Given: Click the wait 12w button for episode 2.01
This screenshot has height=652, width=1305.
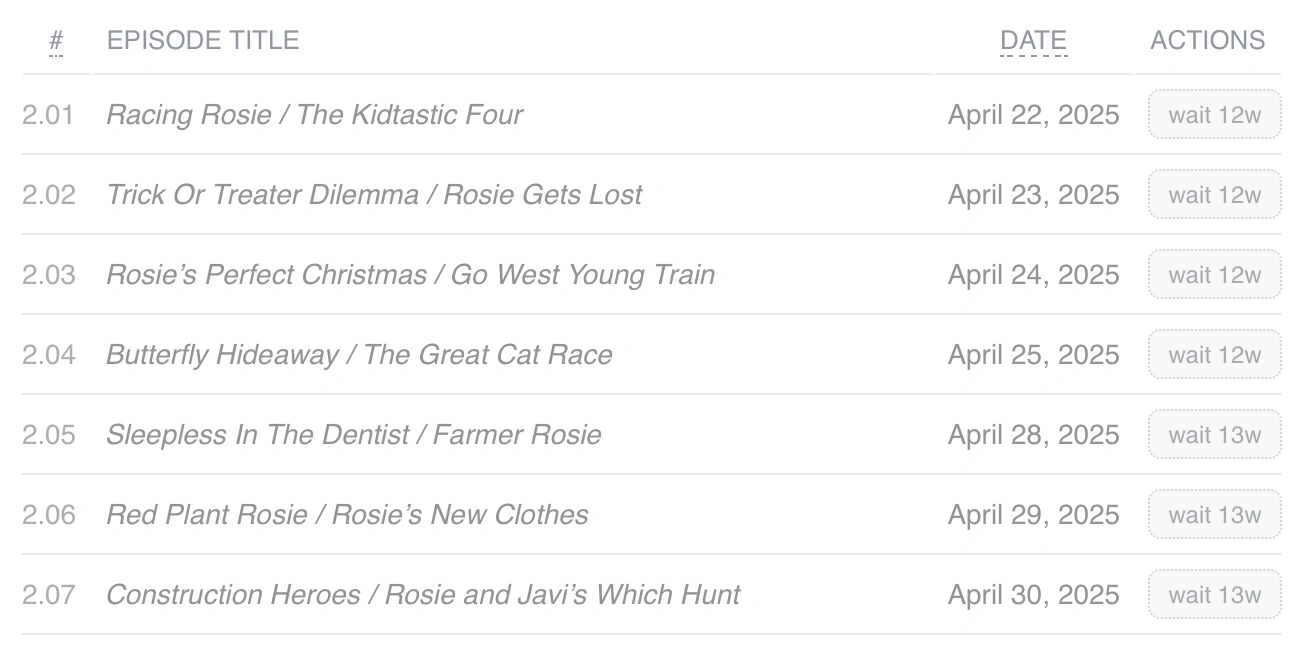Looking at the screenshot, I should tap(1214, 114).
